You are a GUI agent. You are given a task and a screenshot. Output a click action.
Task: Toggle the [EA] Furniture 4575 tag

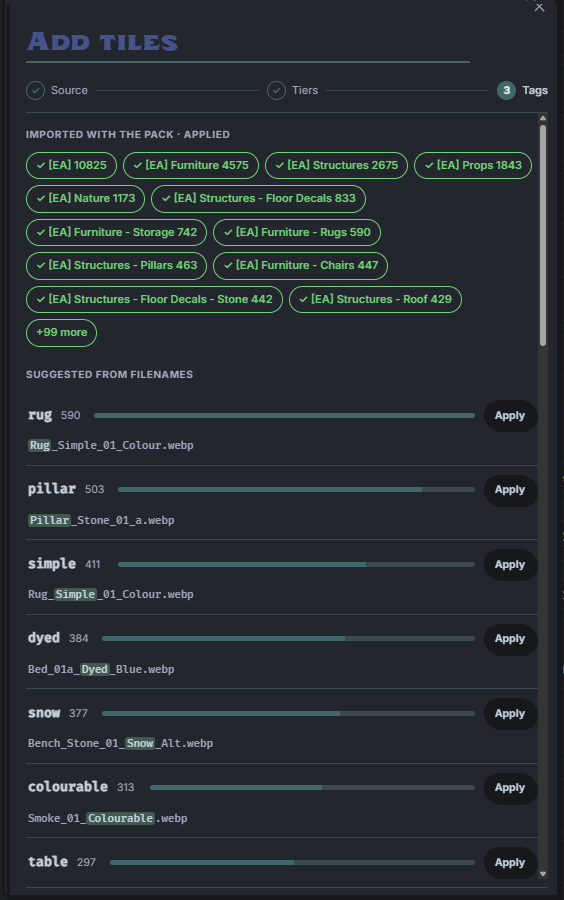pyautogui.click(x=191, y=165)
